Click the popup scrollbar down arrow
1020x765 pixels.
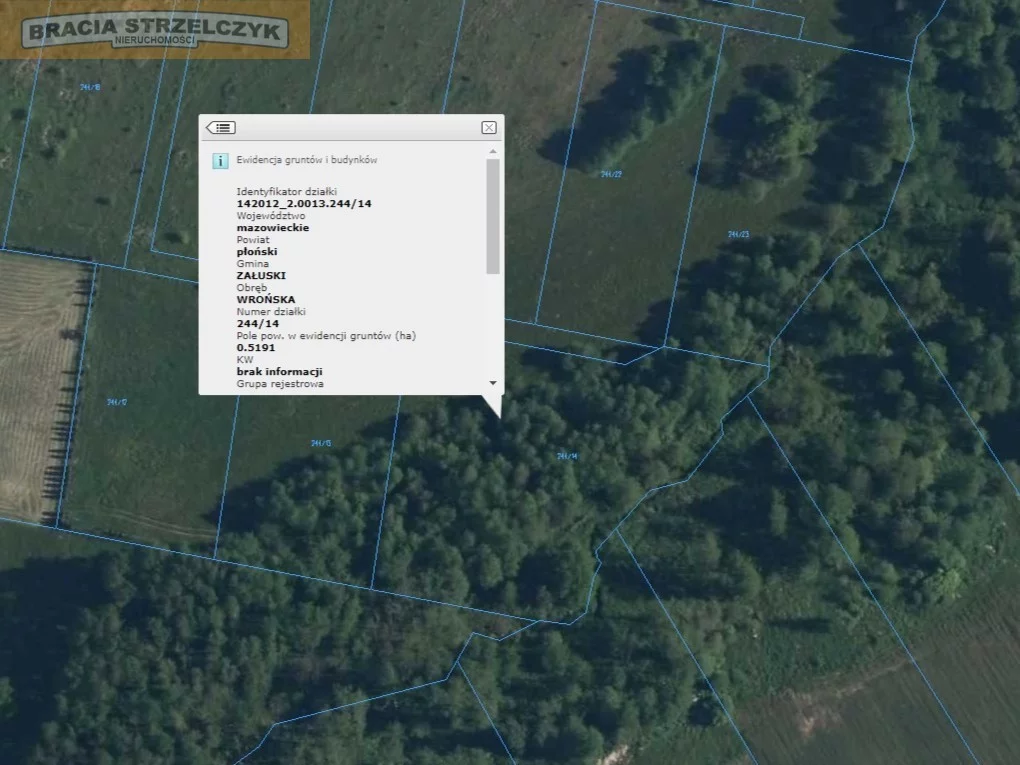coord(492,383)
